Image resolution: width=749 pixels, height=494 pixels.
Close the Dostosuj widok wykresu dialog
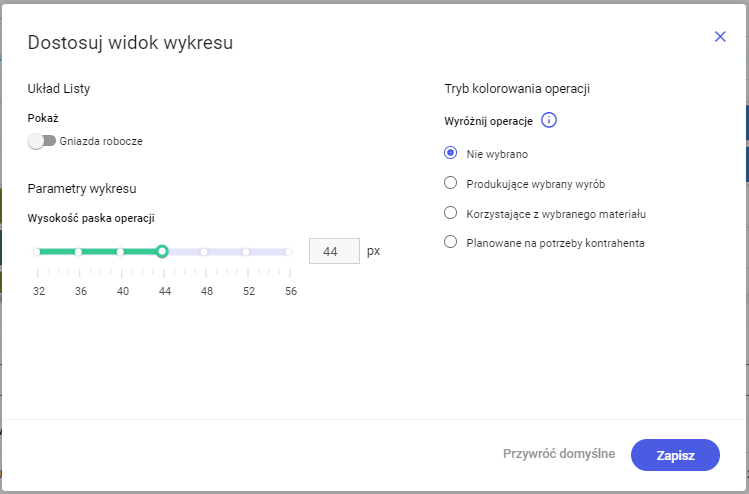(x=720, y=36)
